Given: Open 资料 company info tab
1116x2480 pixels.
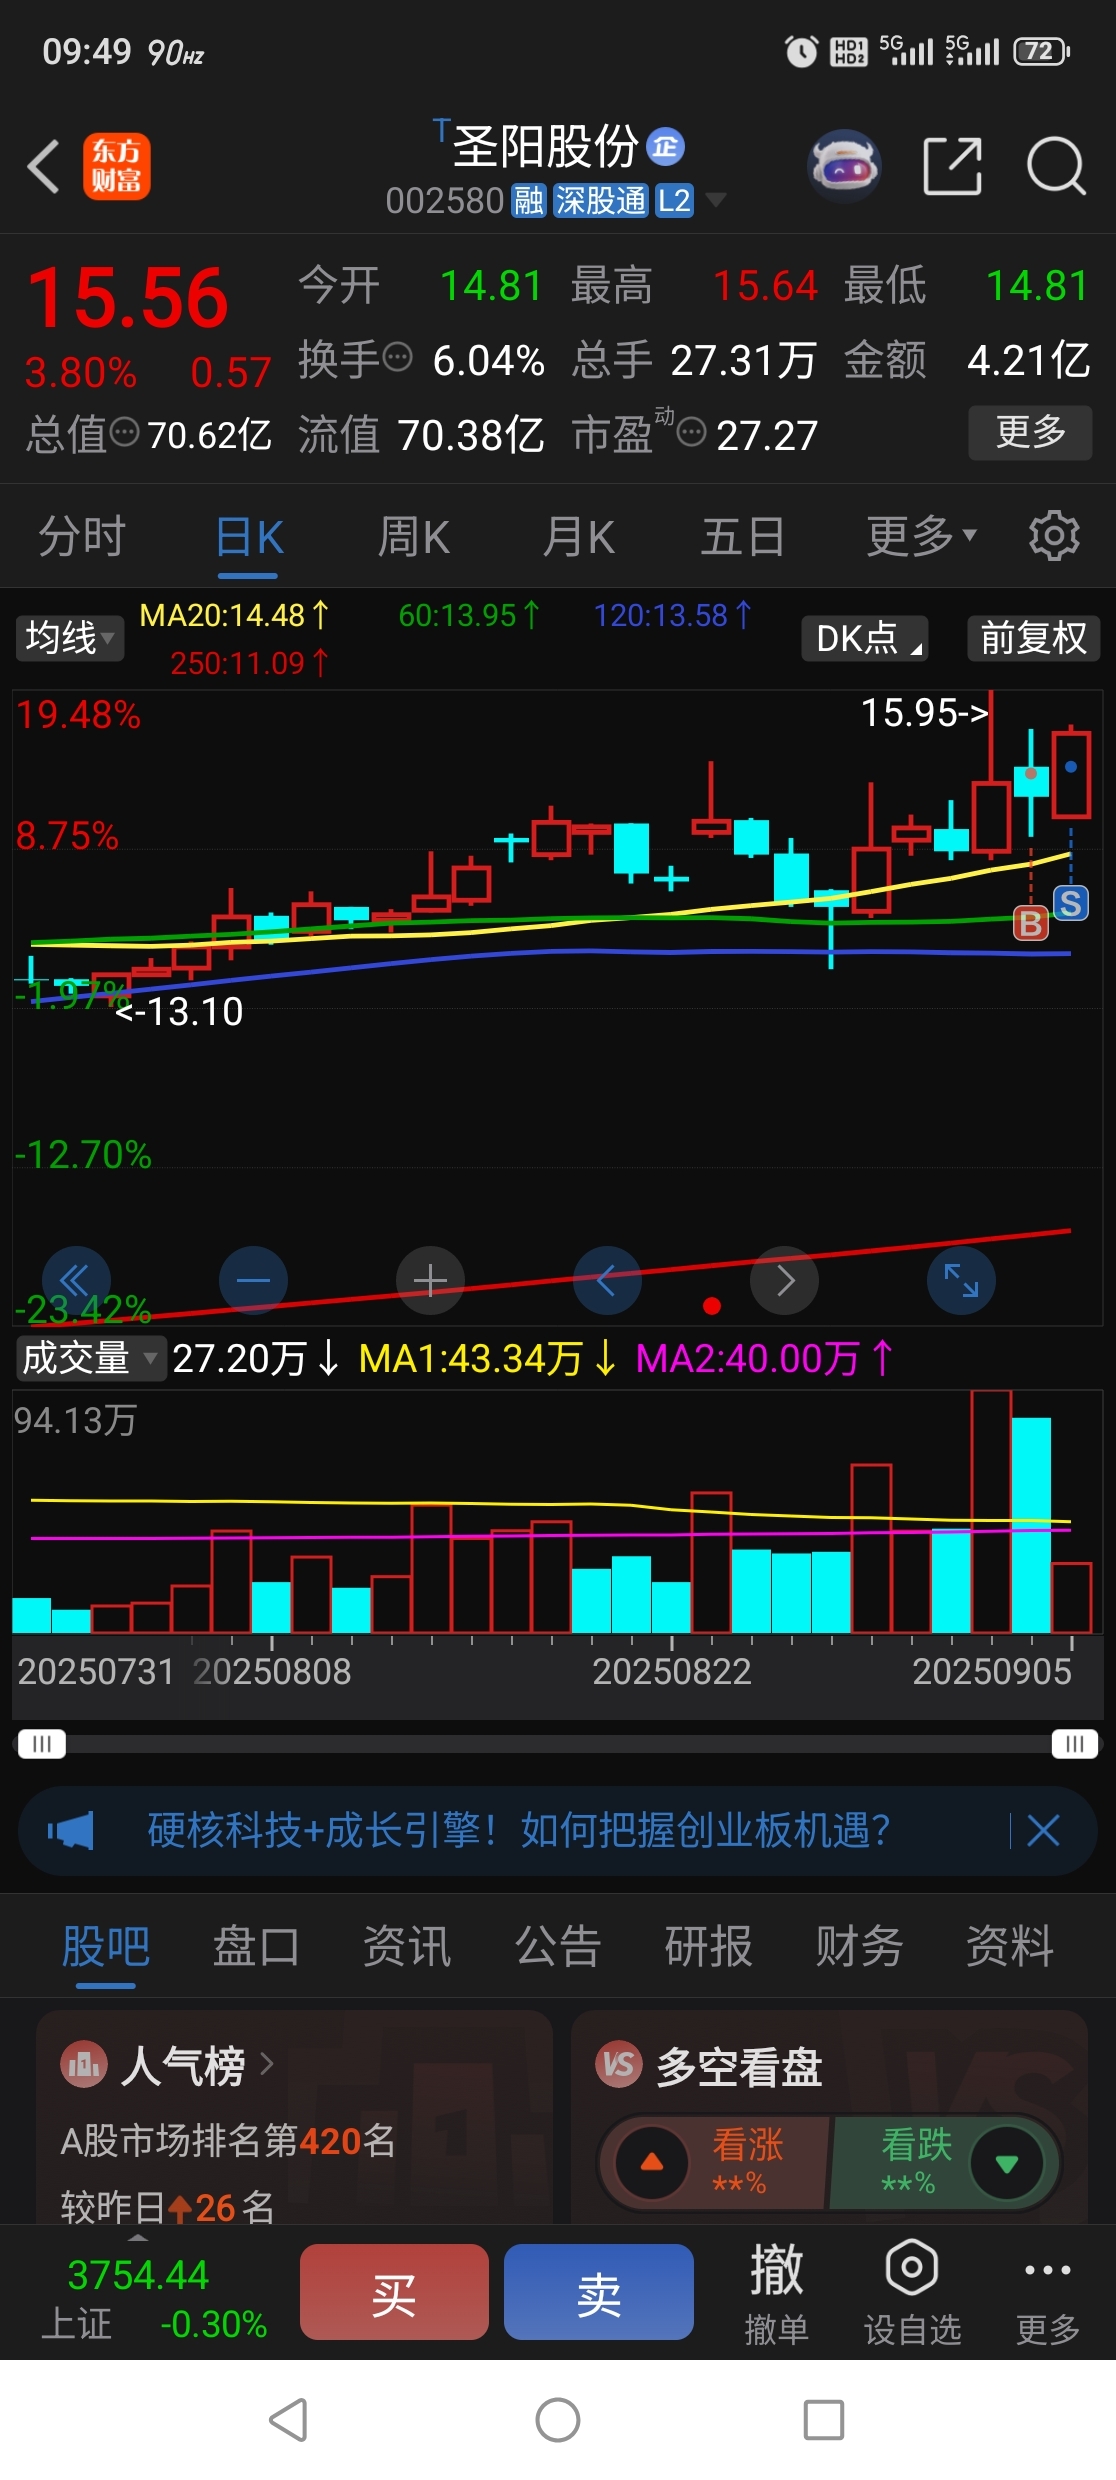Looking at the screenshot, I should (1010, 1946).
